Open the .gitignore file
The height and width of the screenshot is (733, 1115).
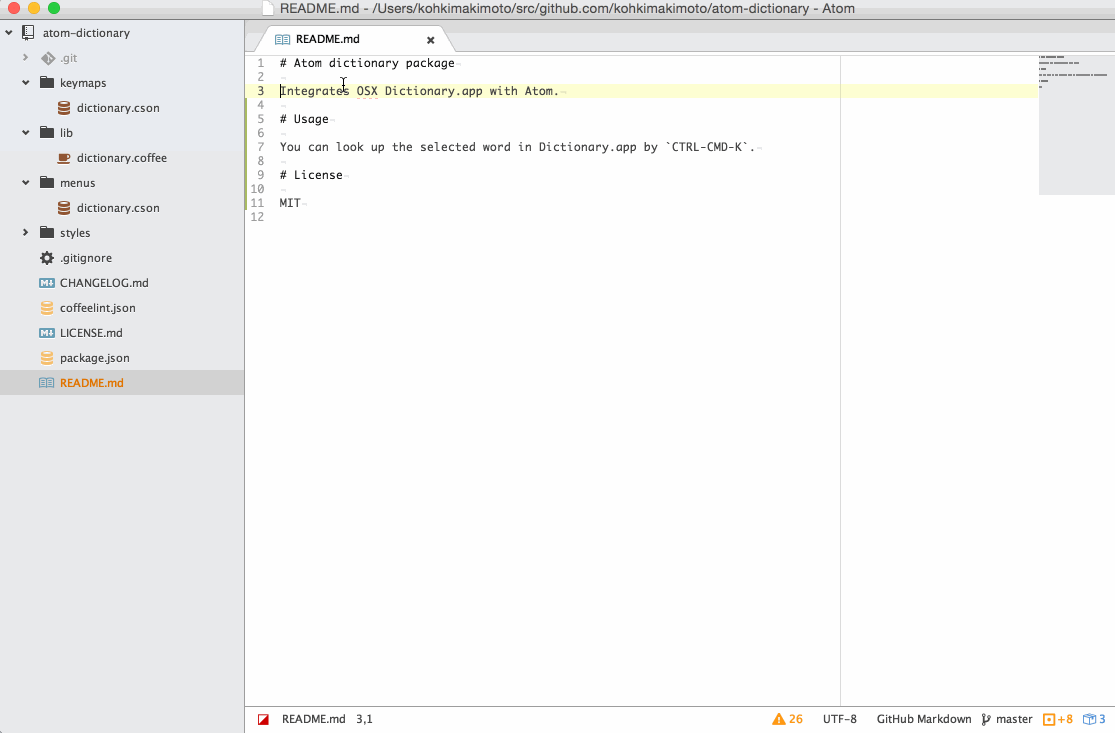tap(85, 258)
